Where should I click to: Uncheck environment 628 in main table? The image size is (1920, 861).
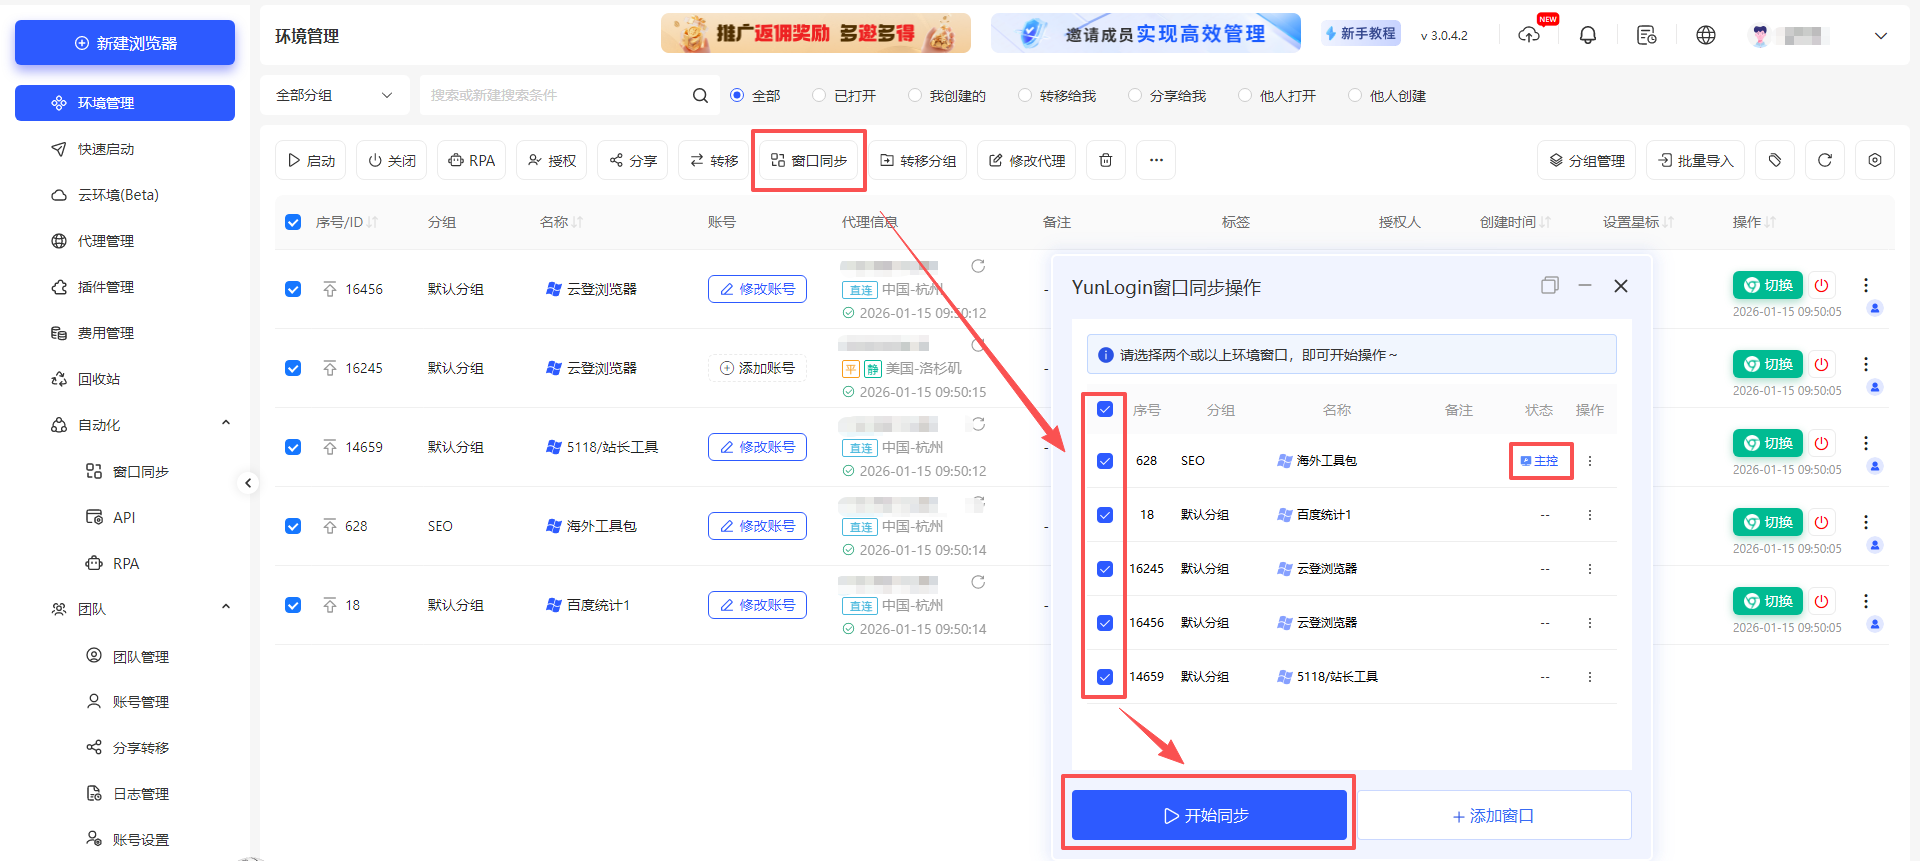point(293,526)
